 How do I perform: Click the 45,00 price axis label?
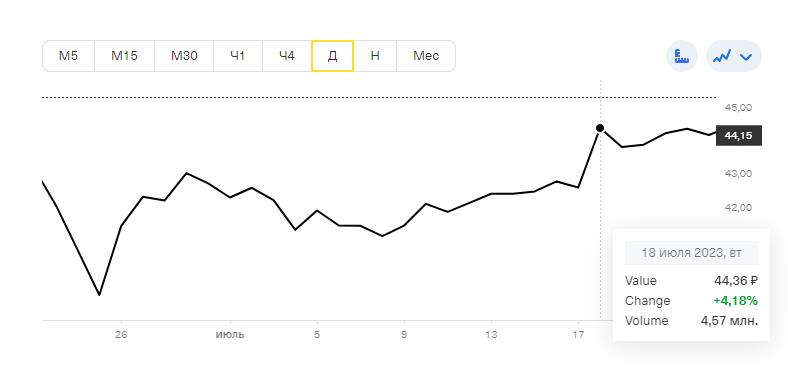point(738,108)
